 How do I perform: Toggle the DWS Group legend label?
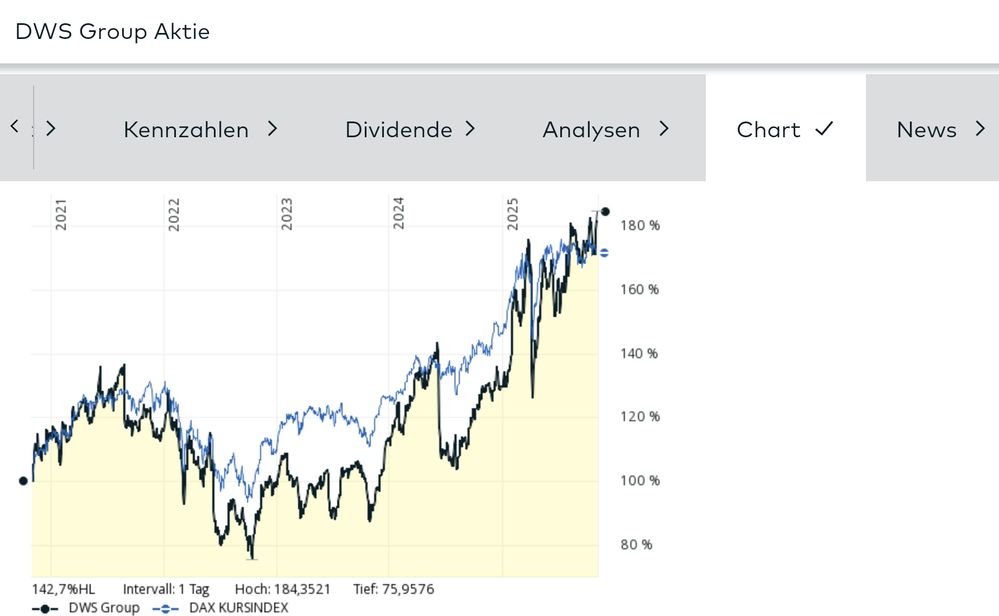(x=104, y=608)
